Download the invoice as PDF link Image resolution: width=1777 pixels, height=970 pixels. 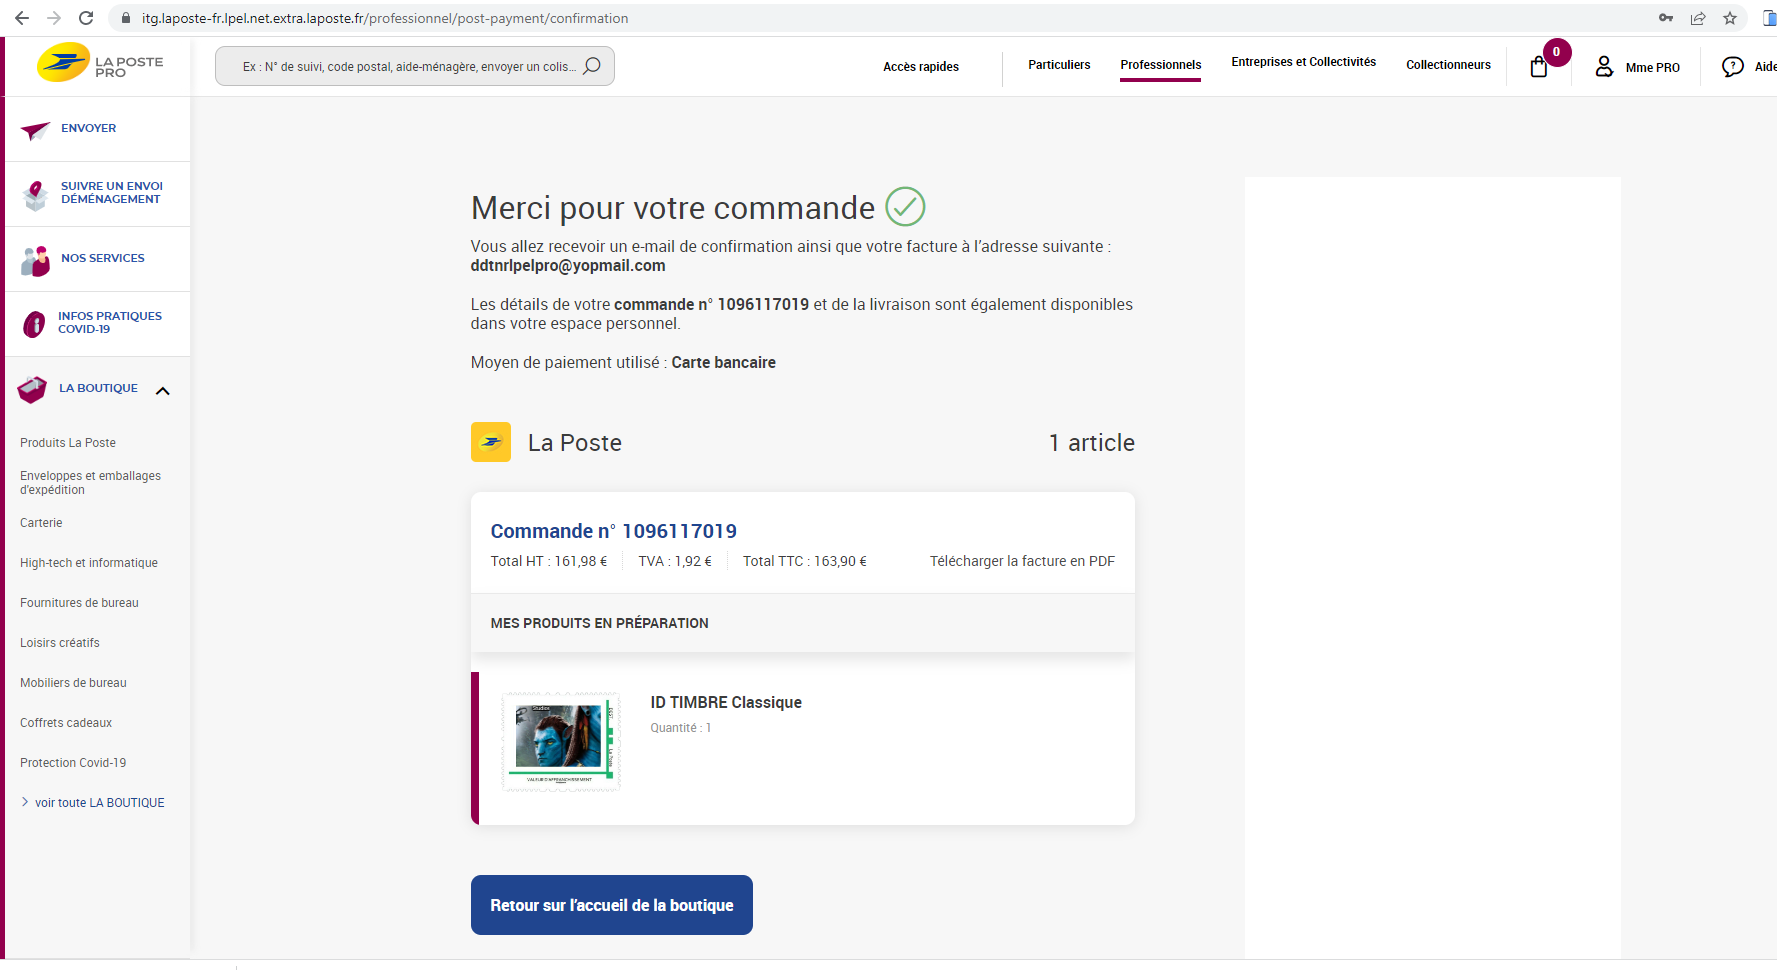[x=1022, y=561]
